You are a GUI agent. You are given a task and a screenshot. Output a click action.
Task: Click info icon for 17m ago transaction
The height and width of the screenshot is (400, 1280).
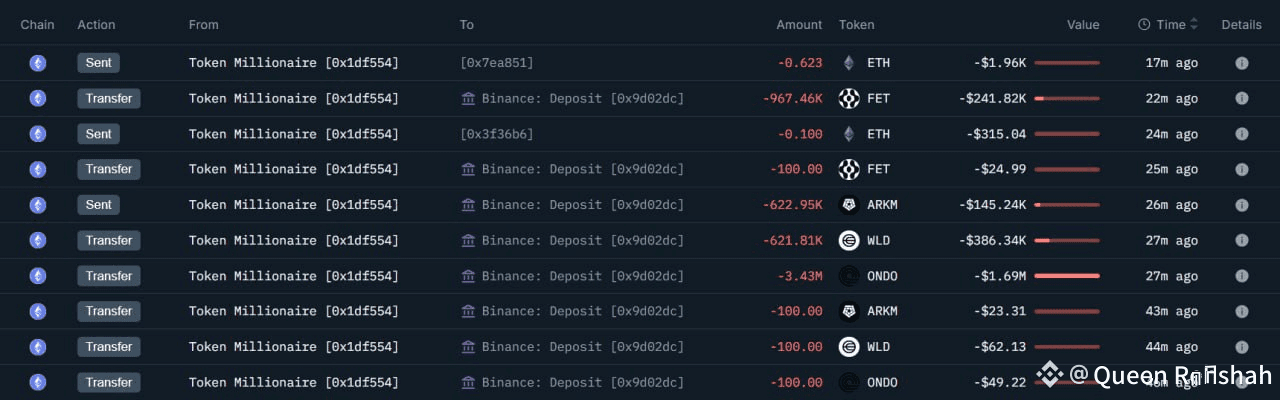1241,63
